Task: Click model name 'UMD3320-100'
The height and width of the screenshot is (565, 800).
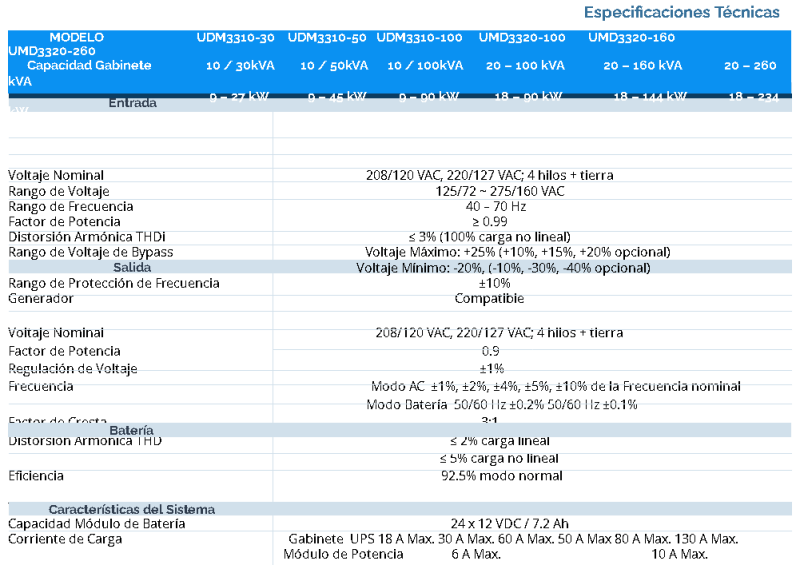Action: point(521,38)
